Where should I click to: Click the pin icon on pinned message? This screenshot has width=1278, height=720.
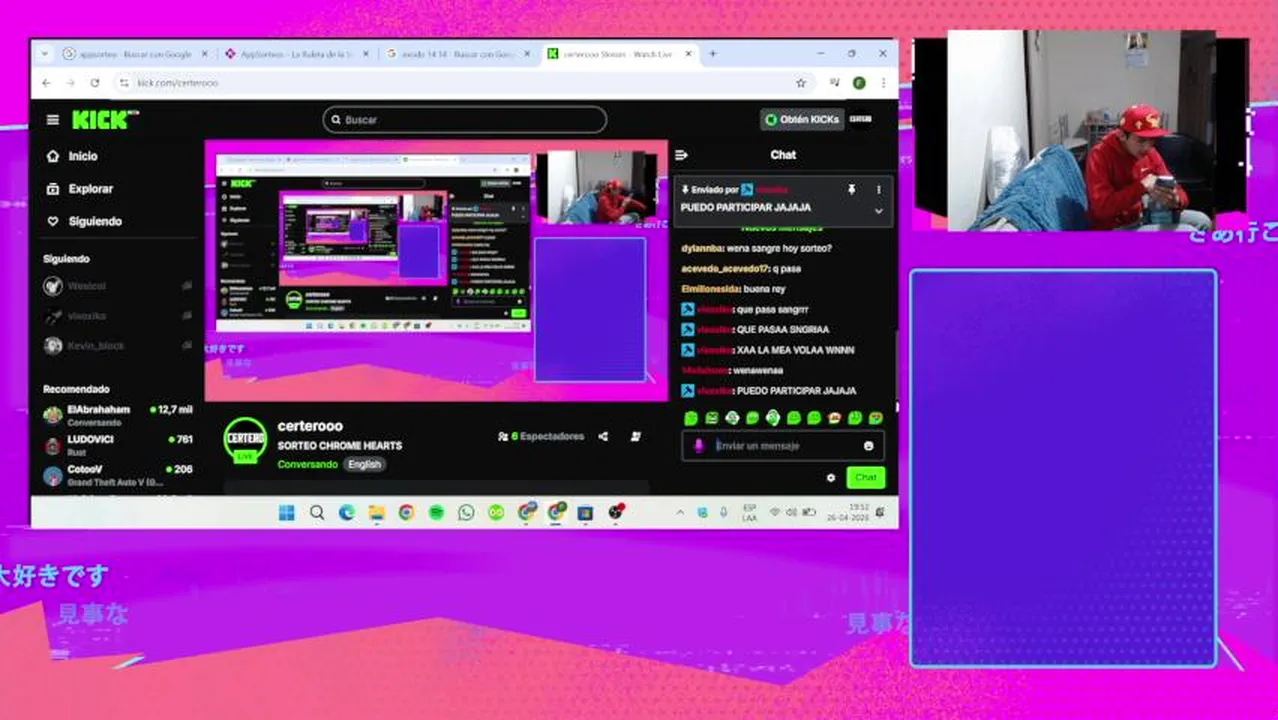pos(851,189)
